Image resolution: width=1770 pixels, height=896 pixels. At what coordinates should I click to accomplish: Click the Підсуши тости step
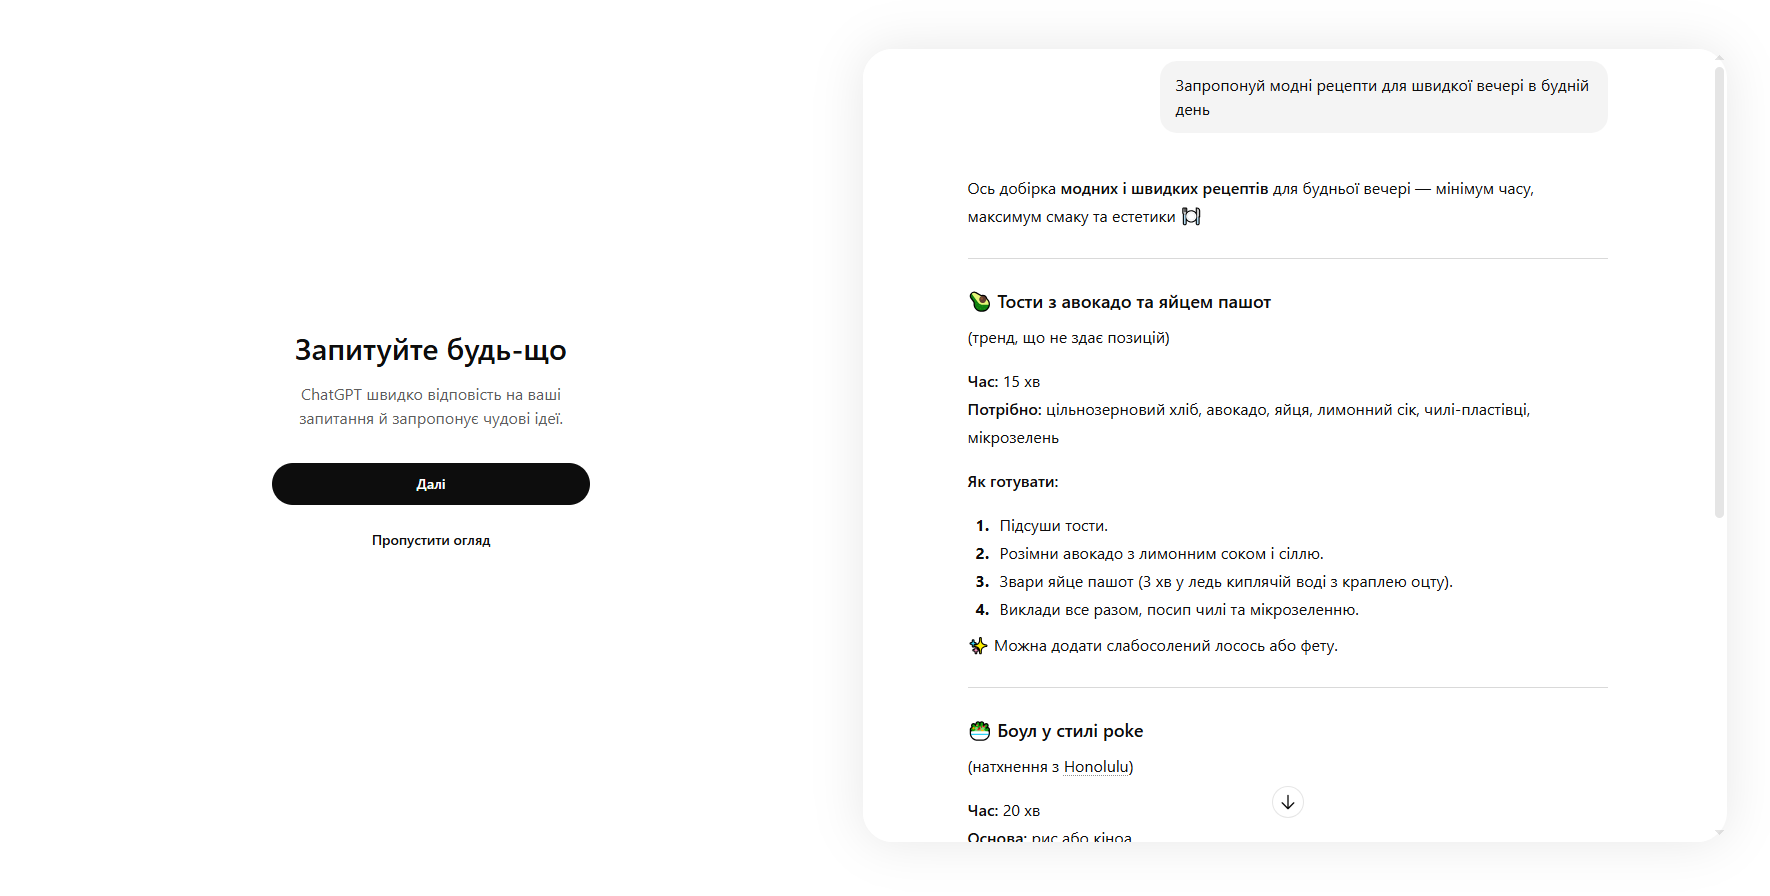pos(1053,526)
